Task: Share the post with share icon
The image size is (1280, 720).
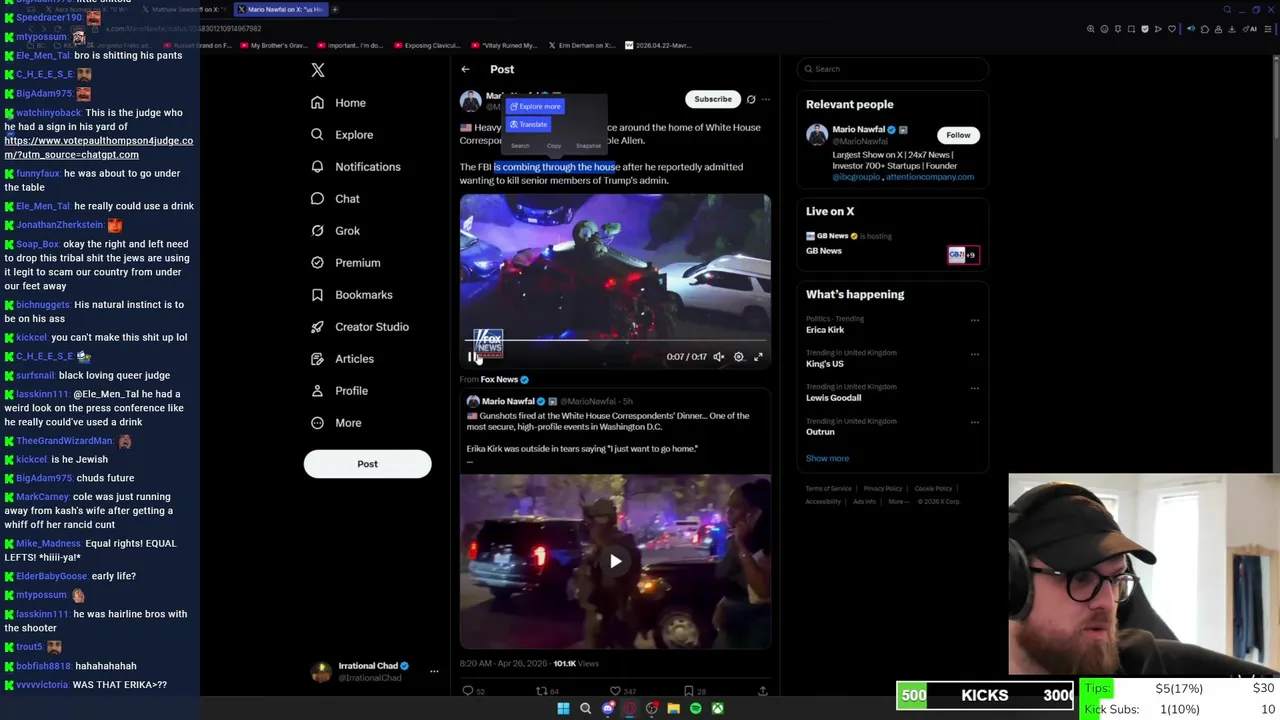Action: (762, 691)
